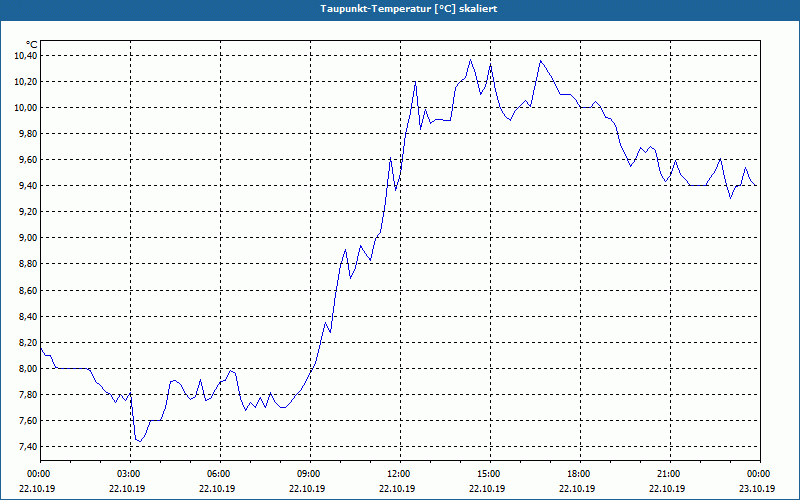Select the 23.10.19 date label

point(757,488)
